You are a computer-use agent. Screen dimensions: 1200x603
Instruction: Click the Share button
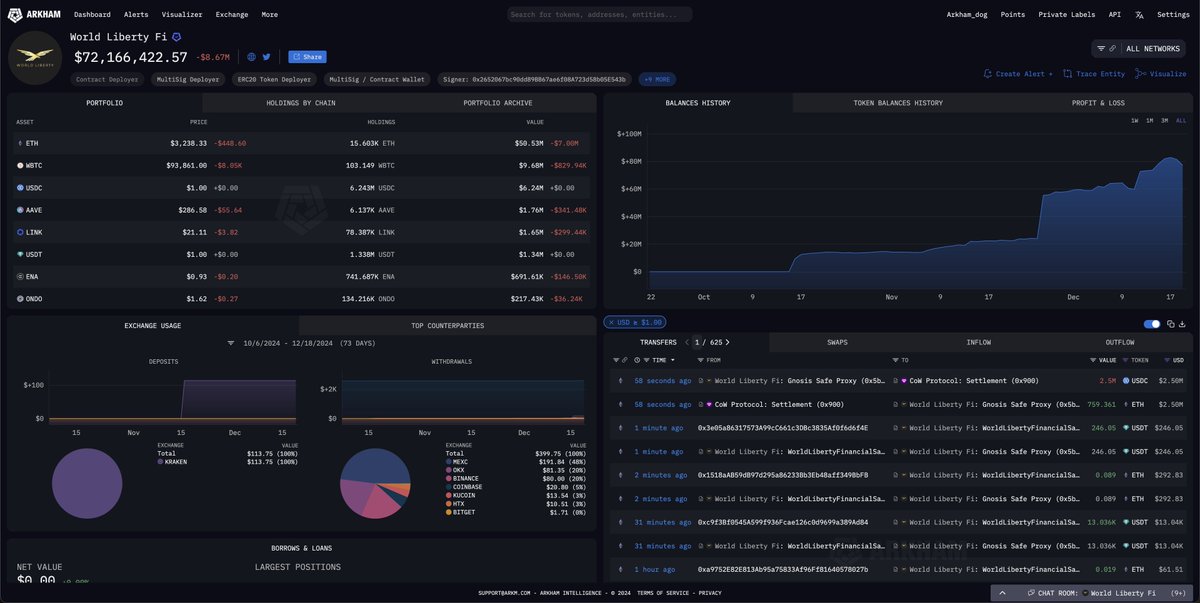click(x=307, y=57)
